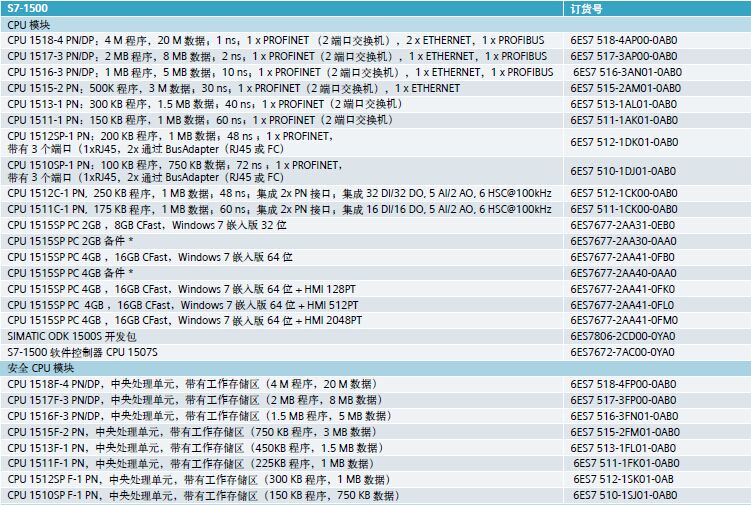This screenshot has height=505, width=751.
Task: Click order number 6ES7 517-3AP00-0AB0
Action: [x=624, y=57]
